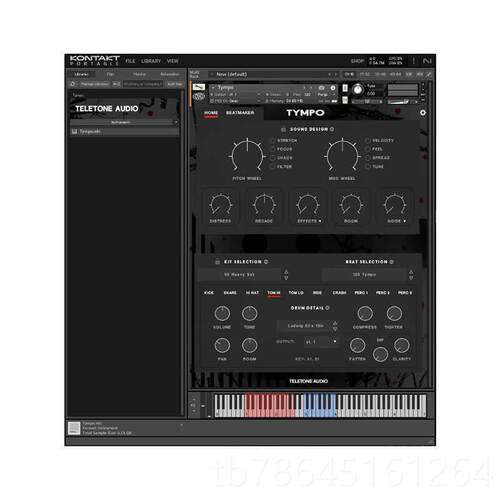Click the instrument info icon beside camera

(x=333, y=88)
